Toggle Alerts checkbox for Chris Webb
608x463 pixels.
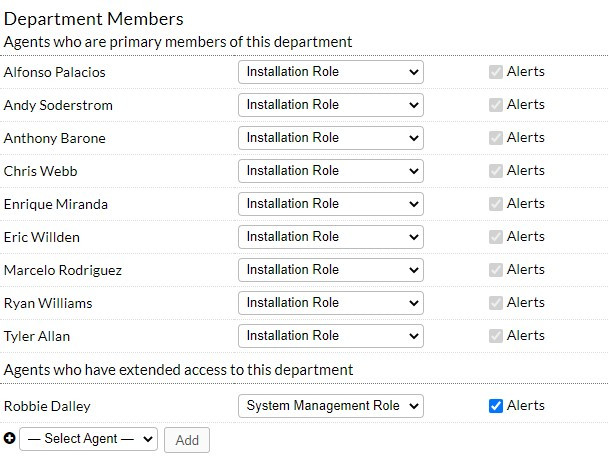tap(496, 171)
